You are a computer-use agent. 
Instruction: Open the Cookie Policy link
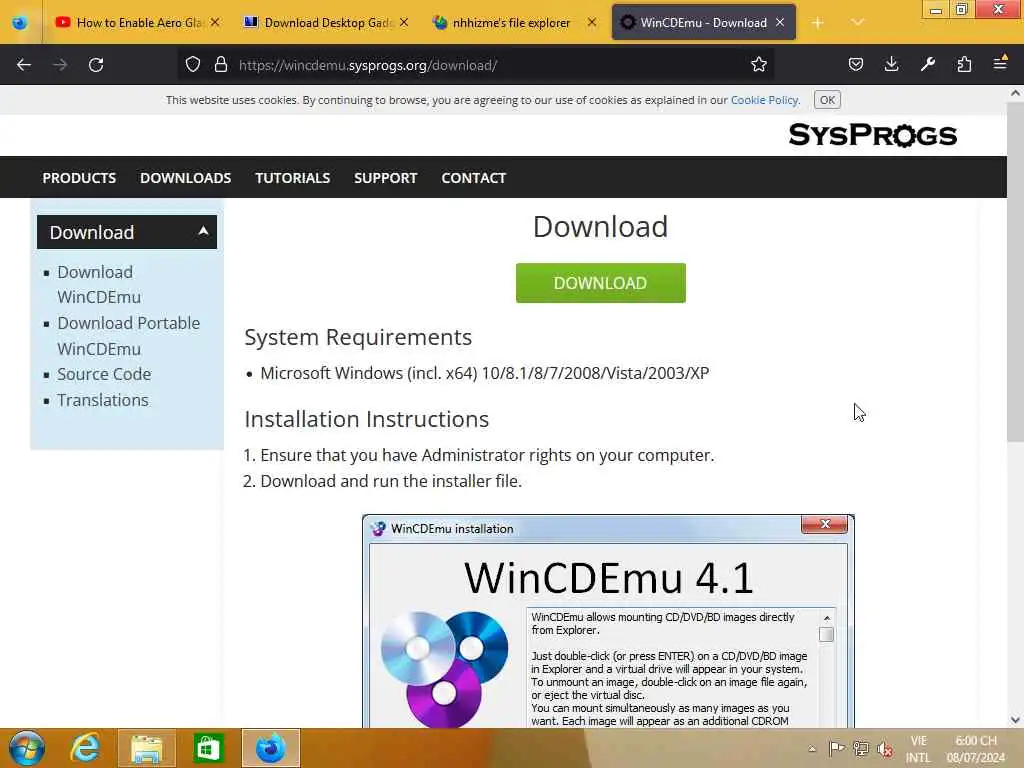(764, 100)
